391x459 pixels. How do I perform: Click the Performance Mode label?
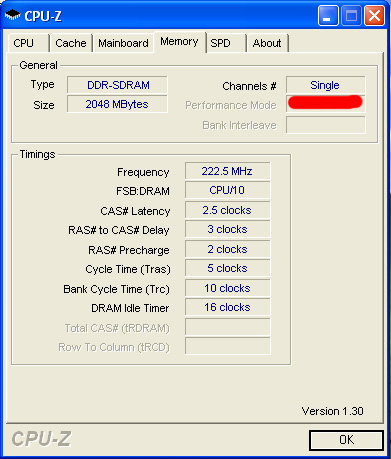231,105
